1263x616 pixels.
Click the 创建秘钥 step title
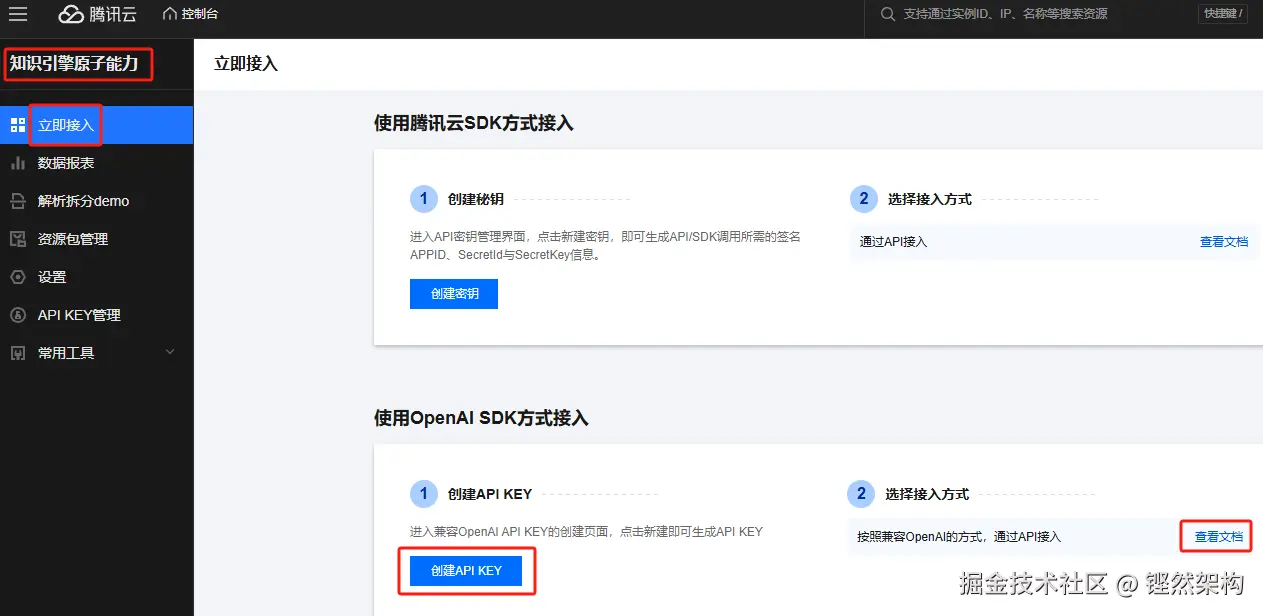point(476,199)
